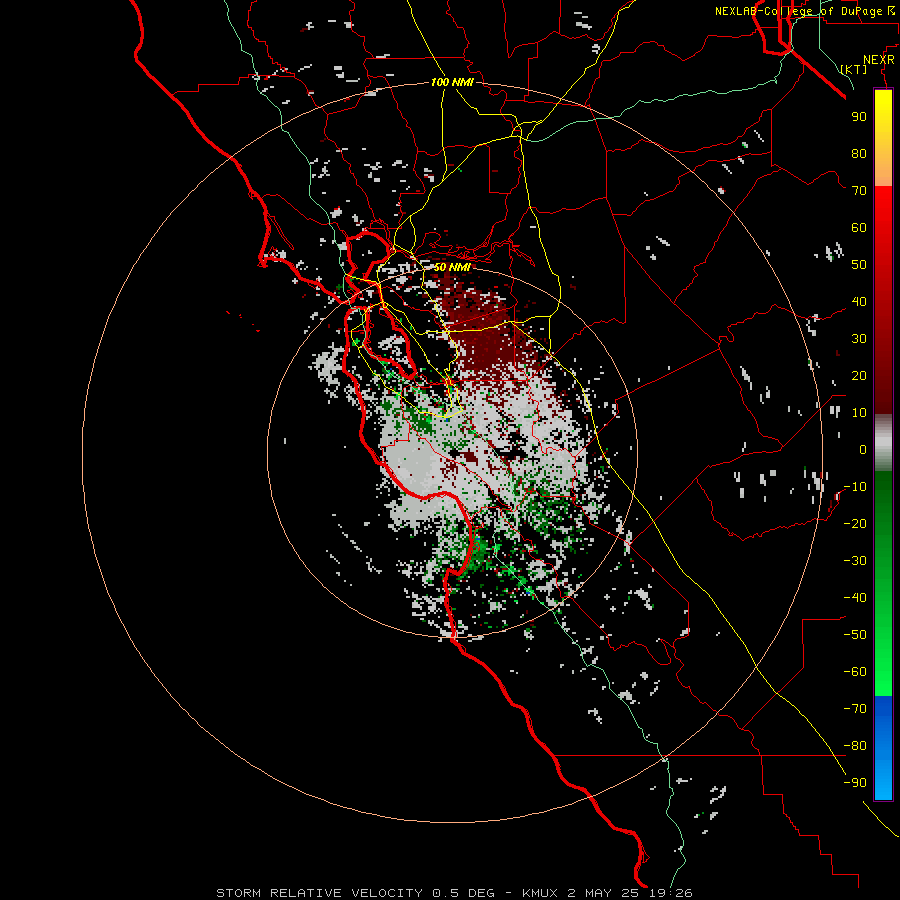Click the "-50" scale value
This screenshot has height=900, width=900.
(855, 635)
